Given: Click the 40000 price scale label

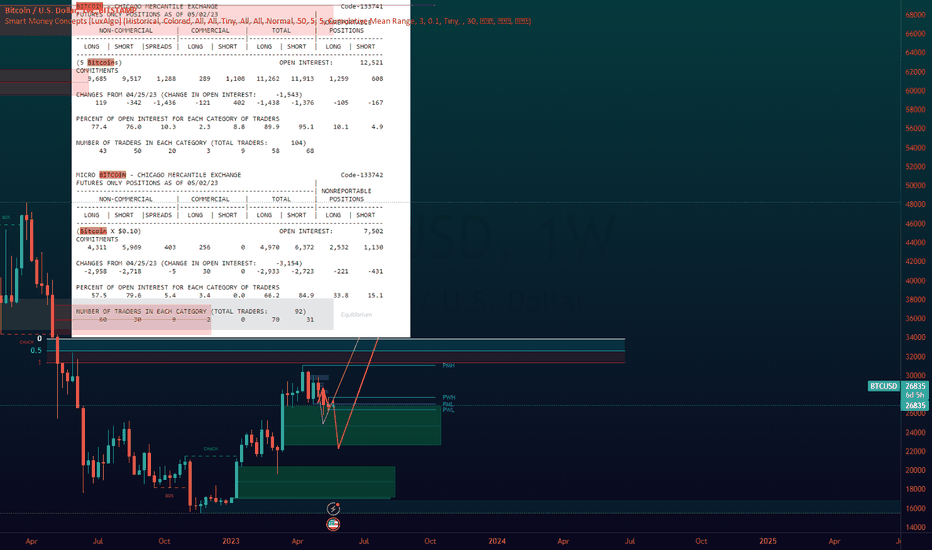Looking at the screenshot, I should (x=915, y=281).
